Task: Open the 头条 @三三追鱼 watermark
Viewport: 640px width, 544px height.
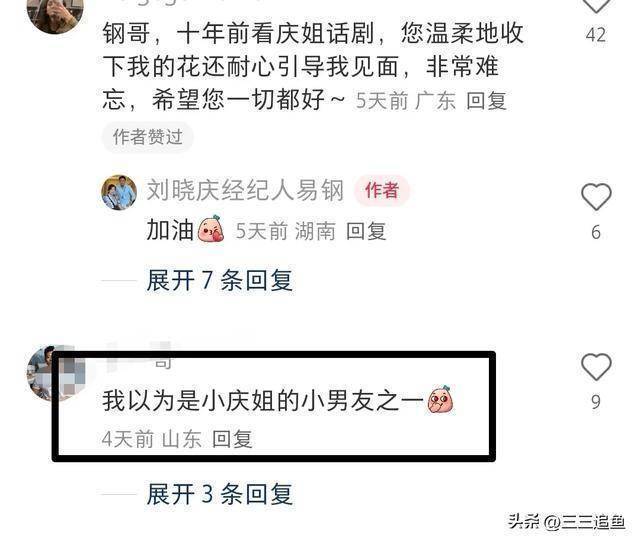Action: (x=567, y=522)
